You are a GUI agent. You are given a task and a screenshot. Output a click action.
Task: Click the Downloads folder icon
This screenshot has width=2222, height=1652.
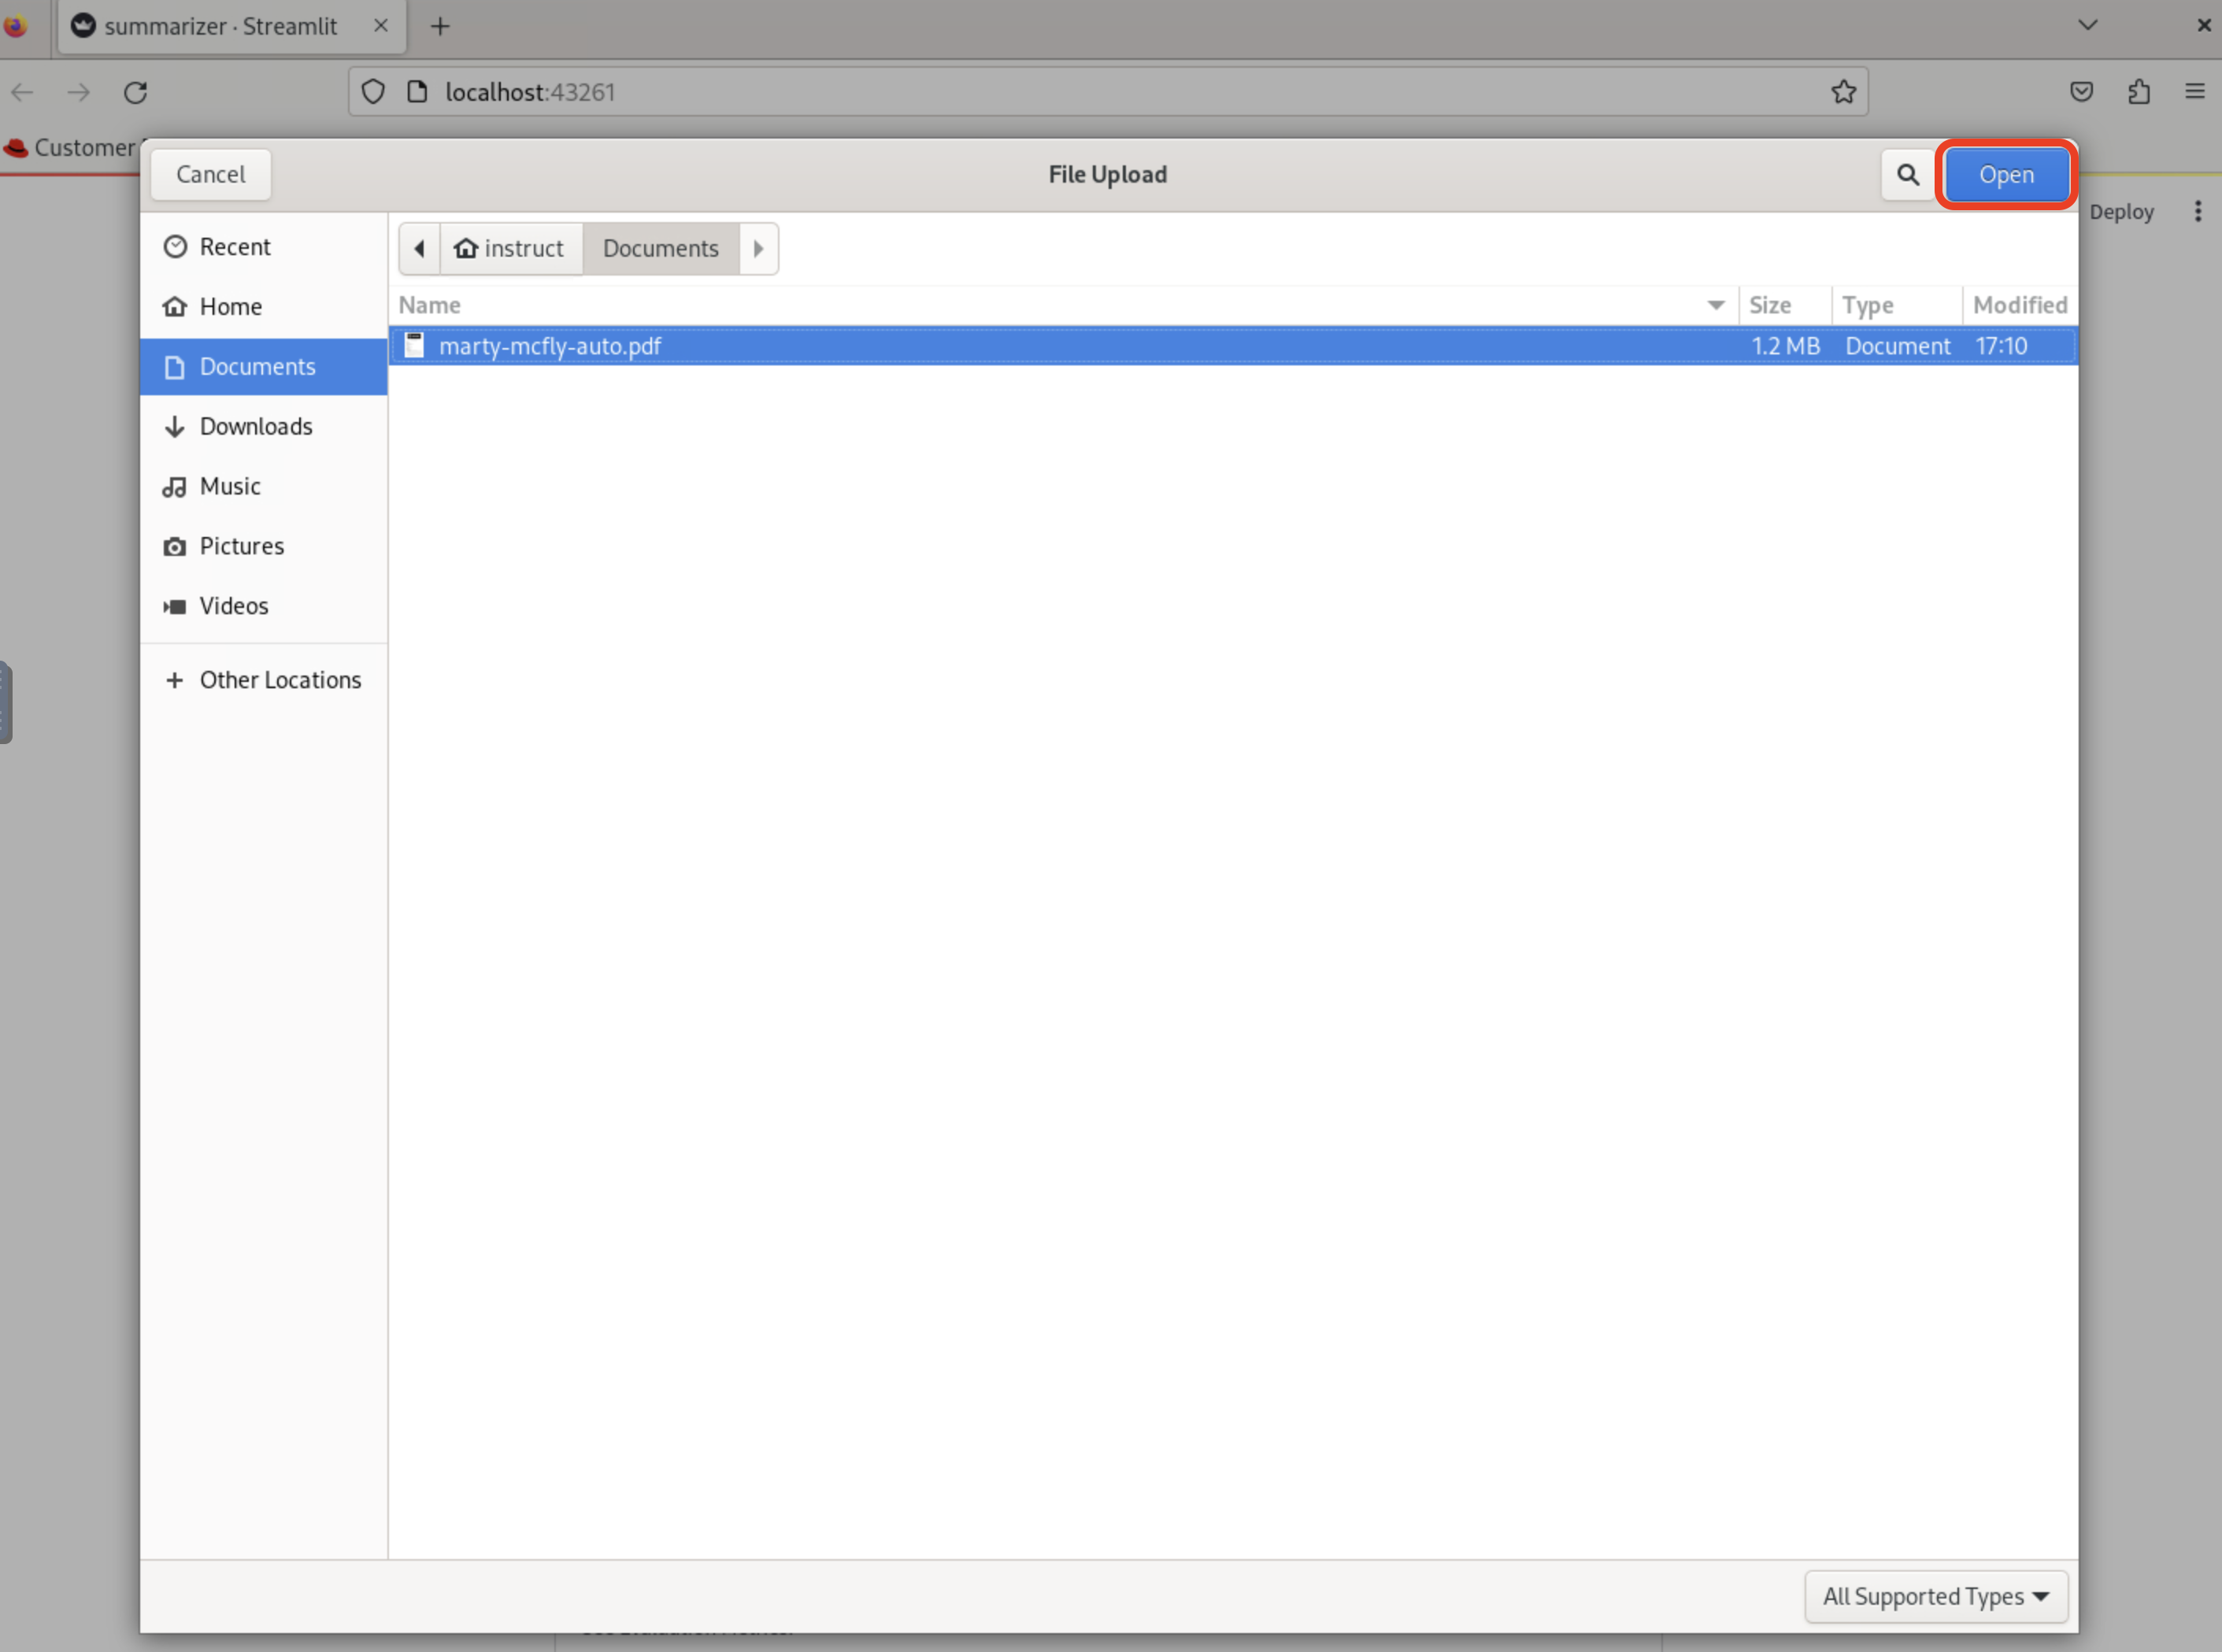[x=175, y=424]
